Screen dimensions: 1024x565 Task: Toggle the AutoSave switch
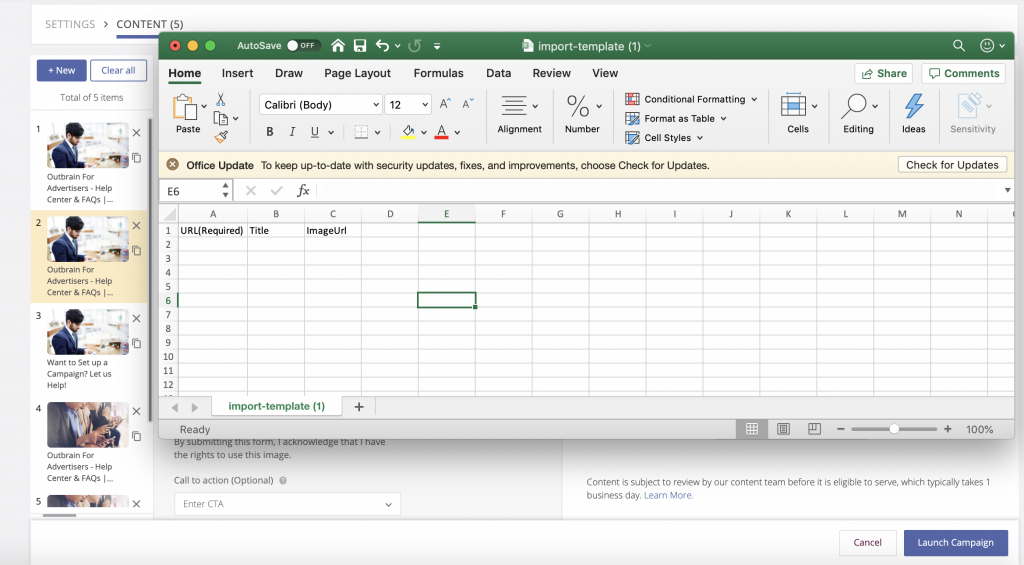(301, 46)
